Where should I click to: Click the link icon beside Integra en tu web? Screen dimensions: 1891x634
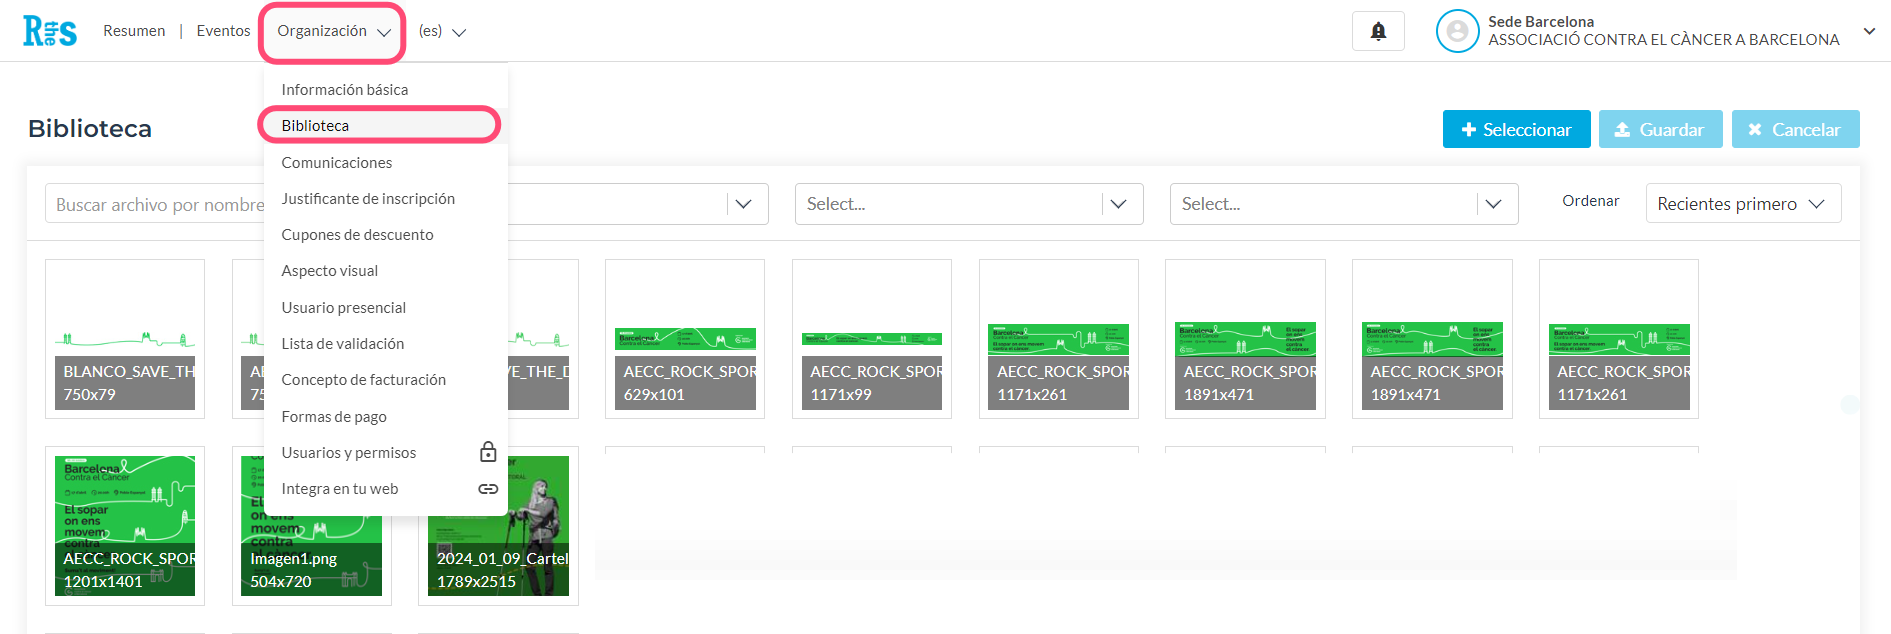point(488,489)
